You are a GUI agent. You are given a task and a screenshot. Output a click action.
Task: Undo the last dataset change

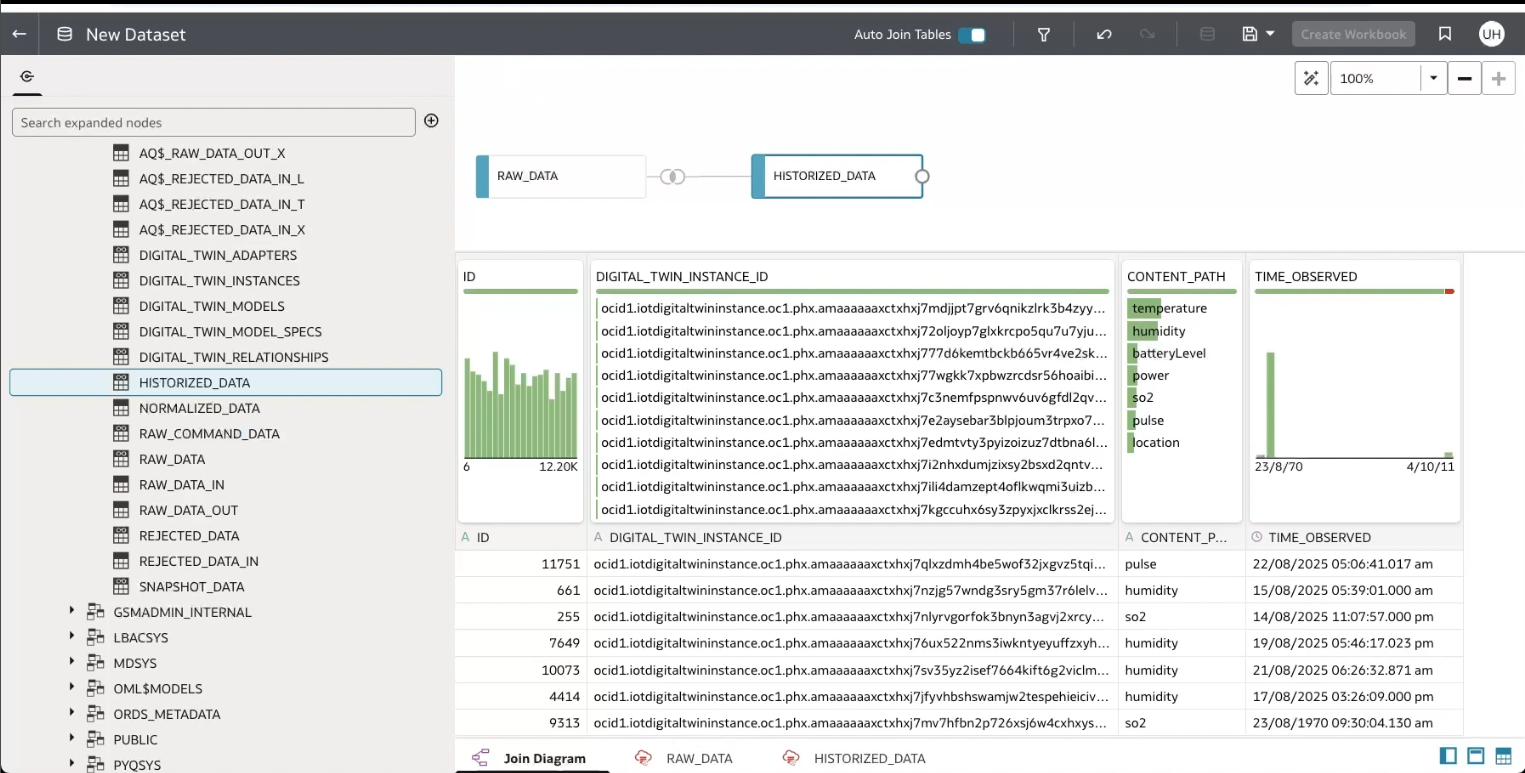coord(1104,34)
